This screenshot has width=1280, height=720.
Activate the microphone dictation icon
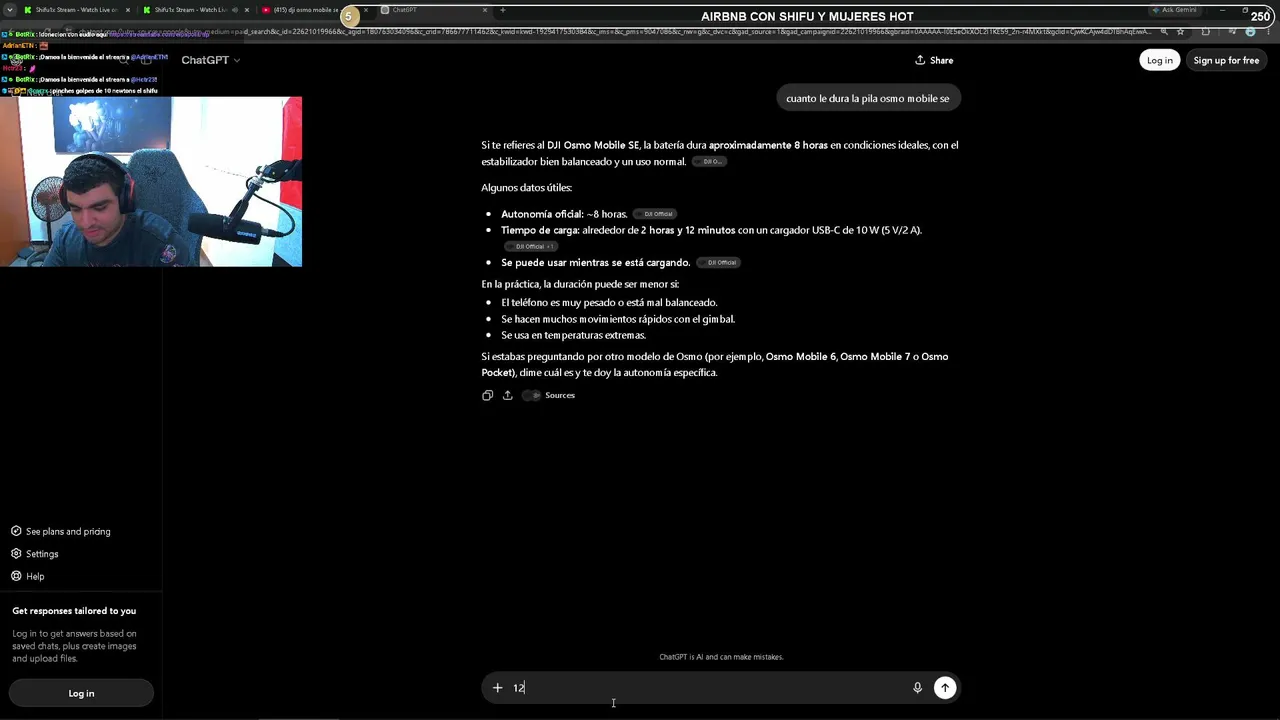(x=917, y=688)
